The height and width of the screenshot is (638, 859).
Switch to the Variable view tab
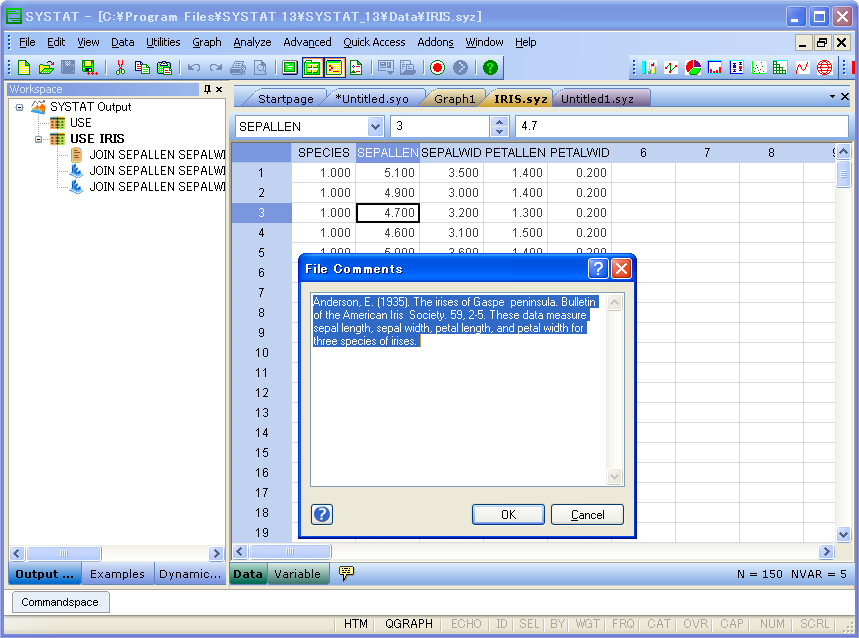click(297, 573)
